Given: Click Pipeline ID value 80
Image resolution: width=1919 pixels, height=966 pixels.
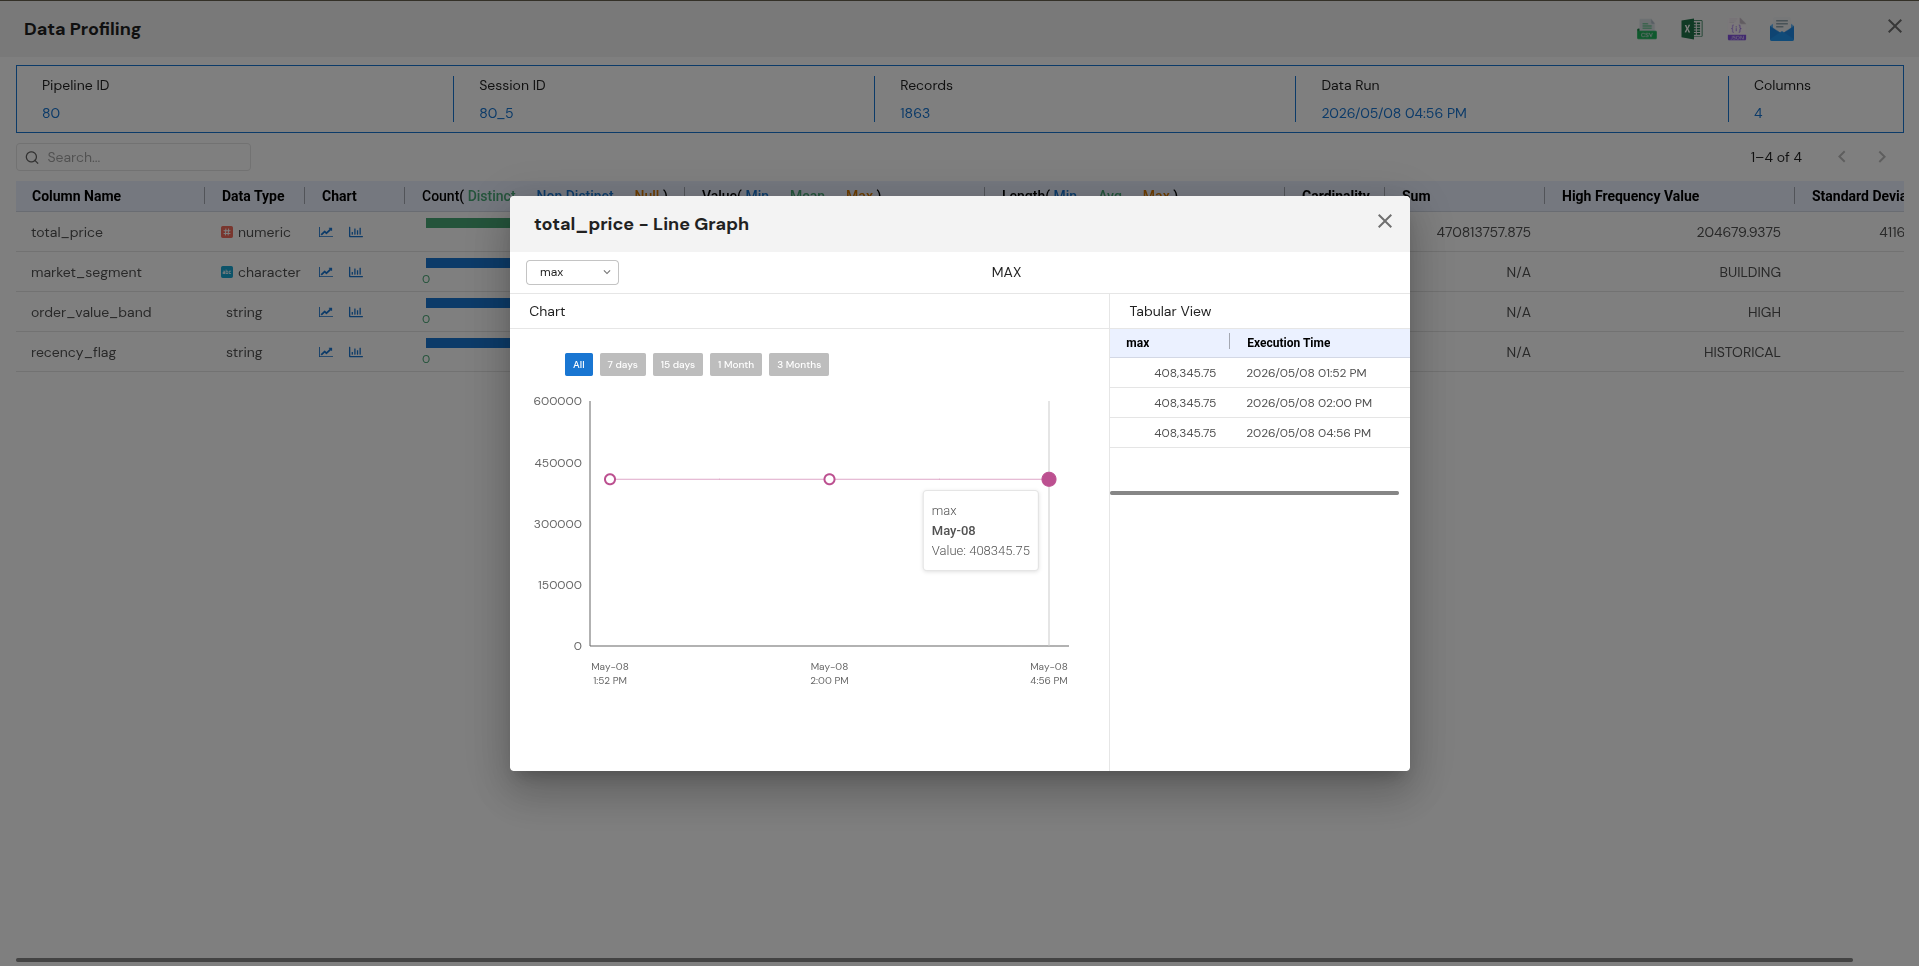Looking at the screenshot, I should click(x=51, y=113).
